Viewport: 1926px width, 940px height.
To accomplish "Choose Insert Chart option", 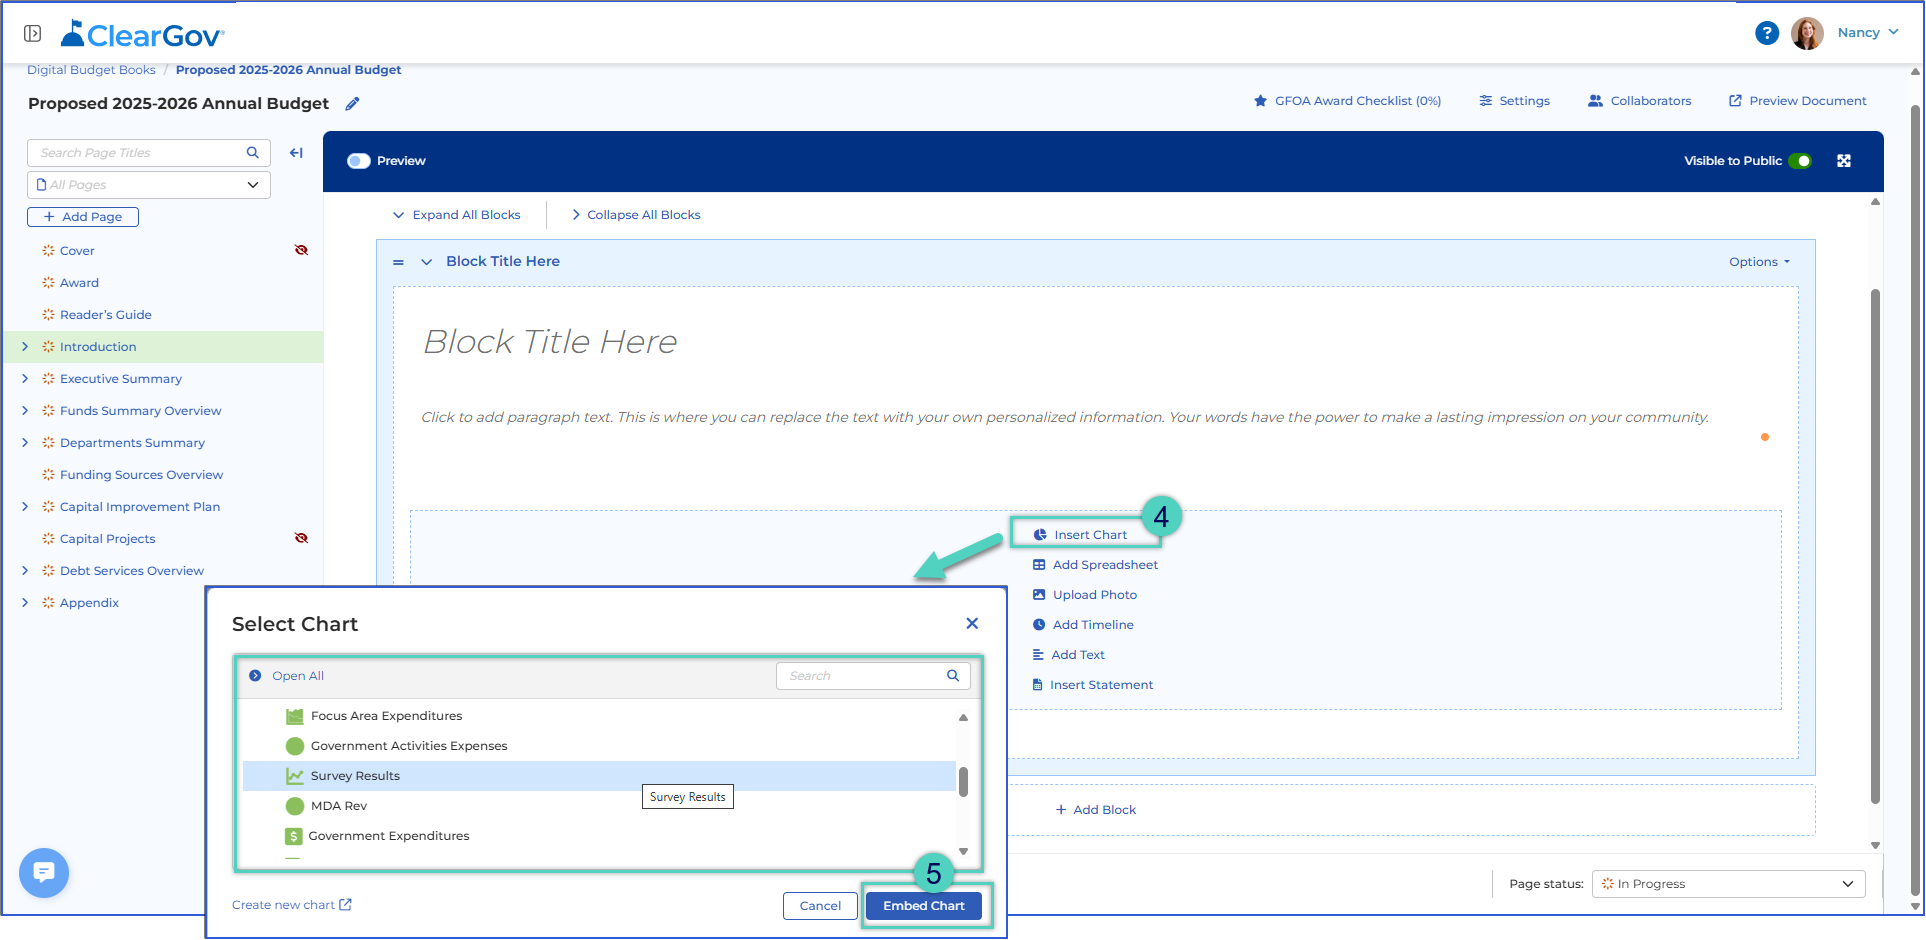I will [x=1080, y=535].
